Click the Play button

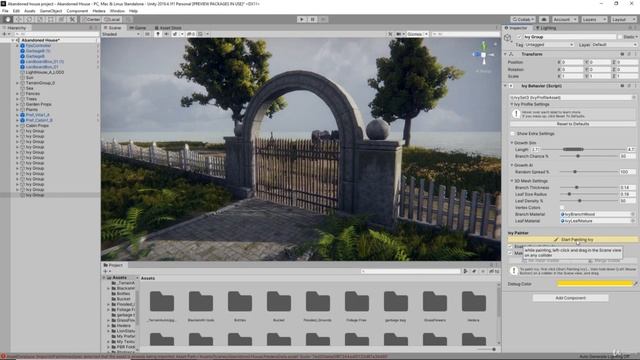coord(302,19)
